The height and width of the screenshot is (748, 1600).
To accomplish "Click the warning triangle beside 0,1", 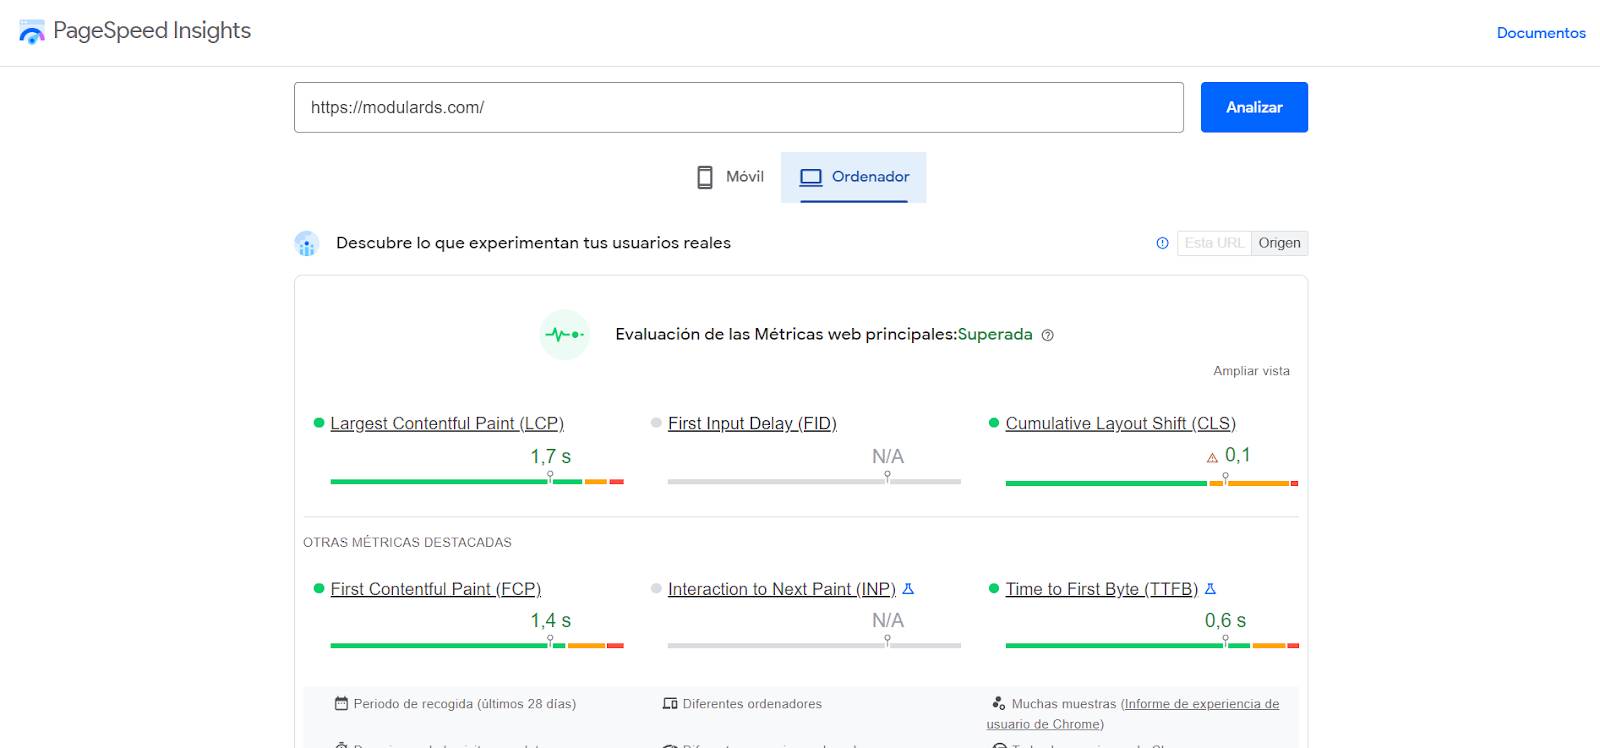I will pyautogui.click(x=1212, y=458).
